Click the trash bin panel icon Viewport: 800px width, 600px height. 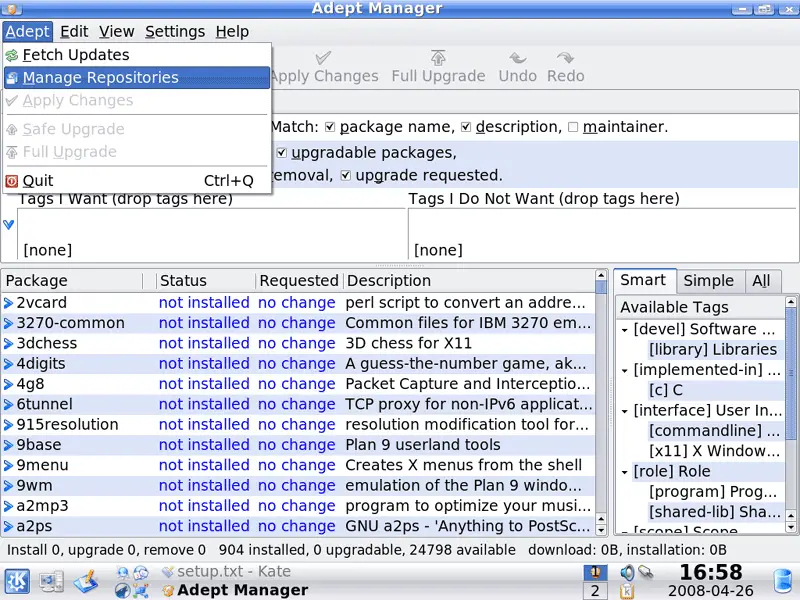[782, 582]
